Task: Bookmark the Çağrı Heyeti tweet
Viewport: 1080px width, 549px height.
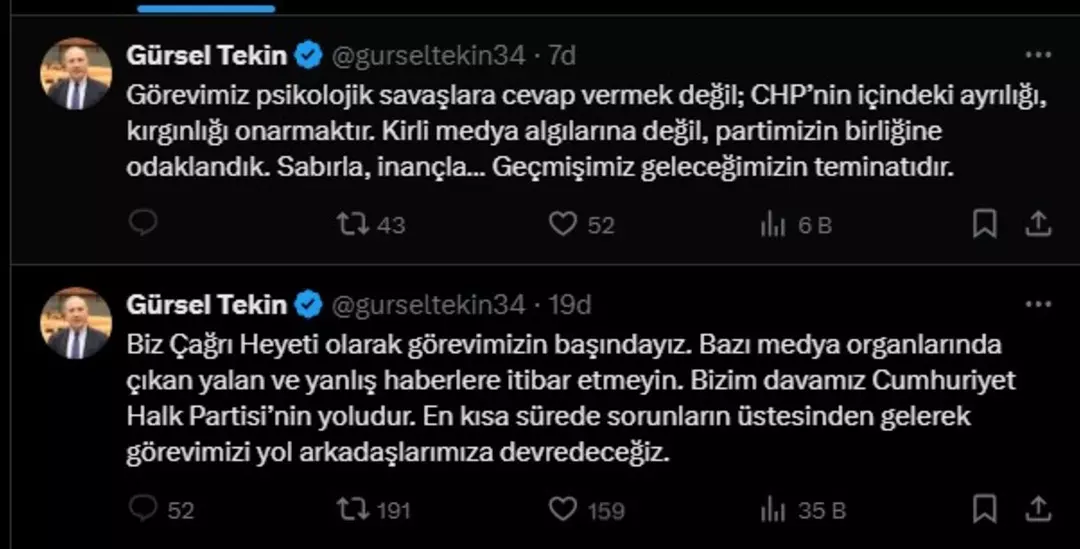Action: pyautogui.click(x=984, y=509)
